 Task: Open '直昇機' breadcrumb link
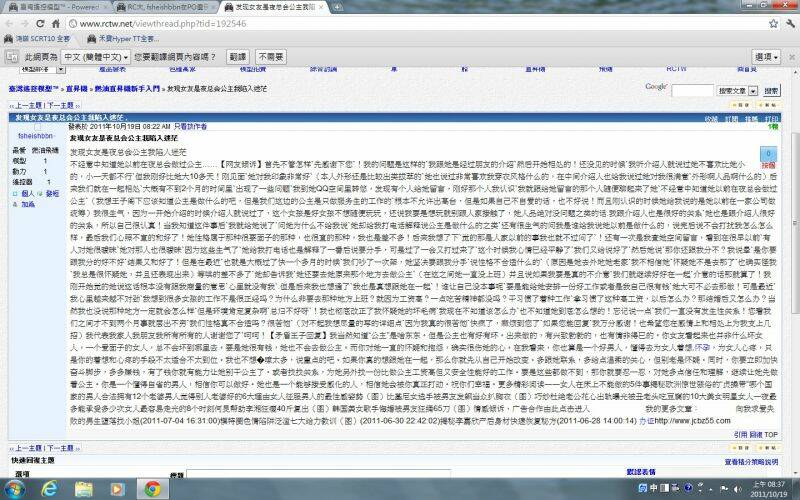coord(77,89)
